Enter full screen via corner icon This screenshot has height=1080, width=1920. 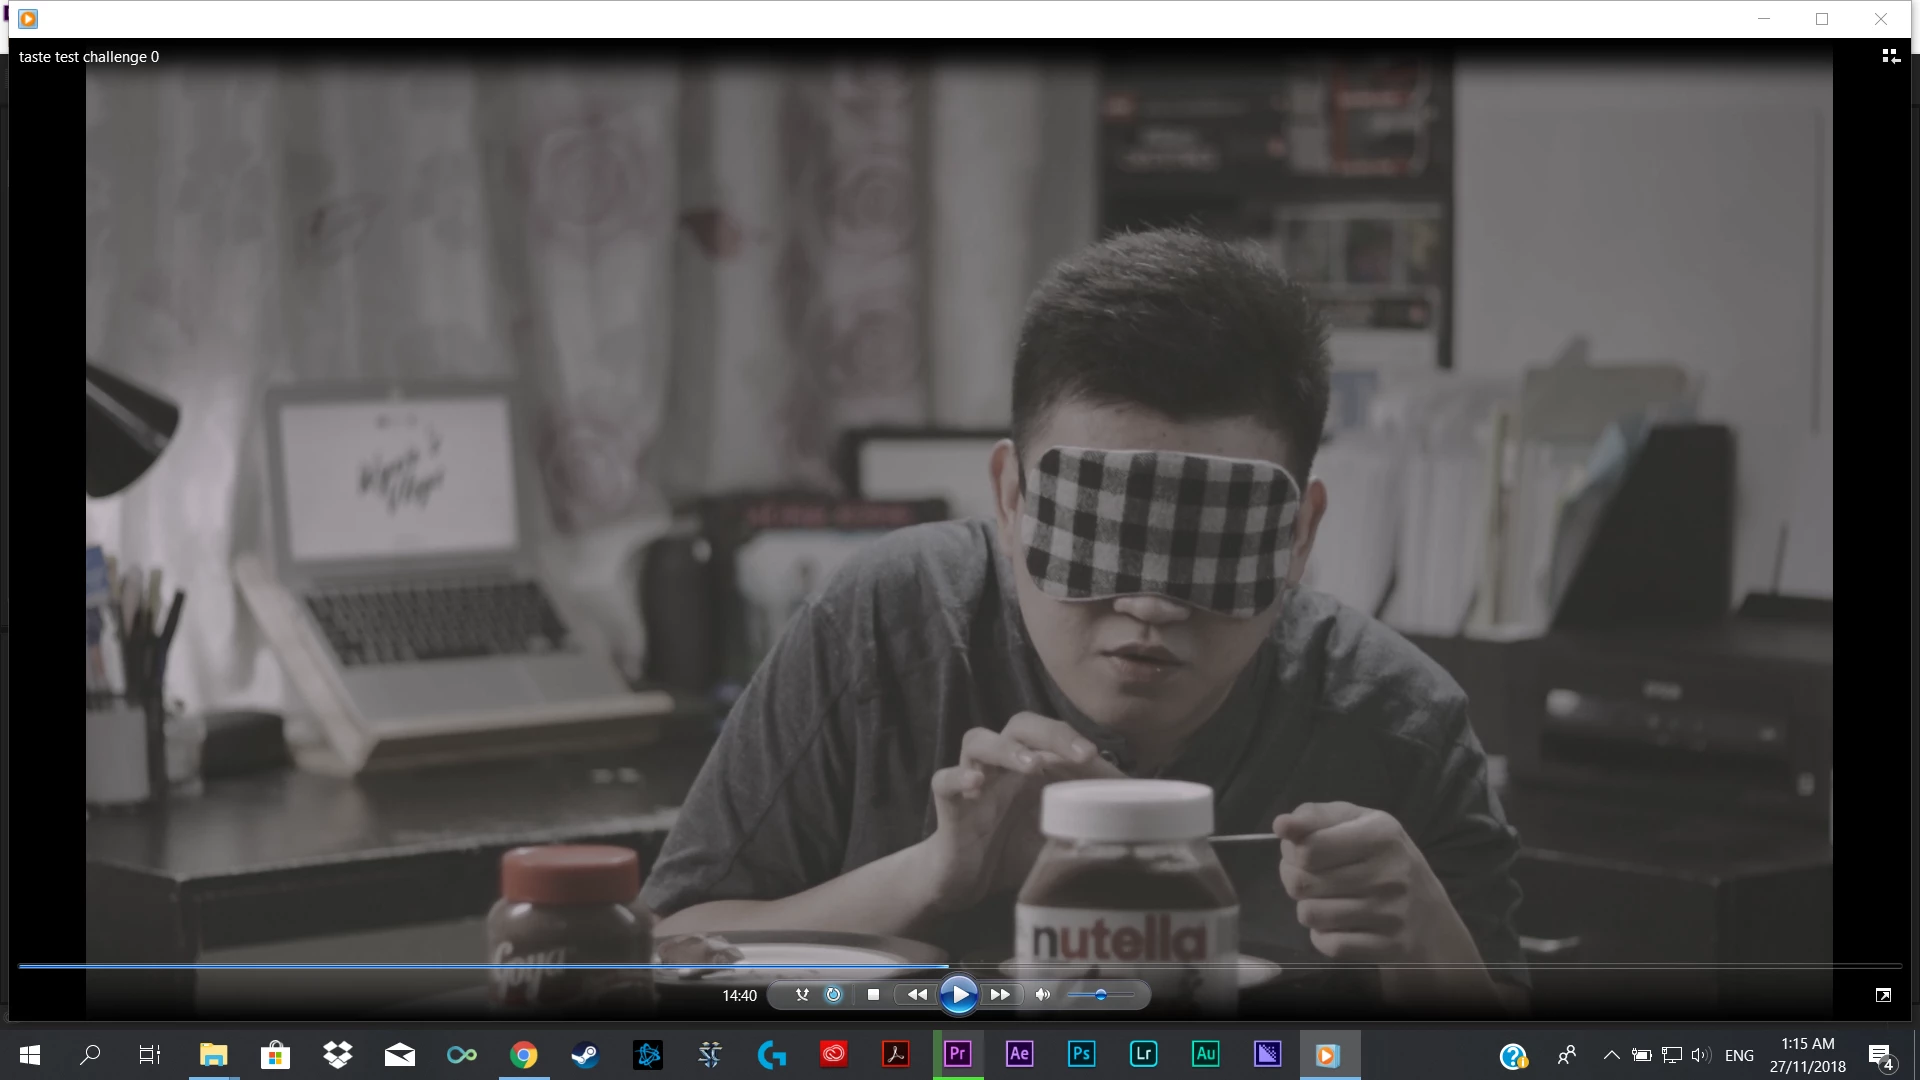(1883, 995)
